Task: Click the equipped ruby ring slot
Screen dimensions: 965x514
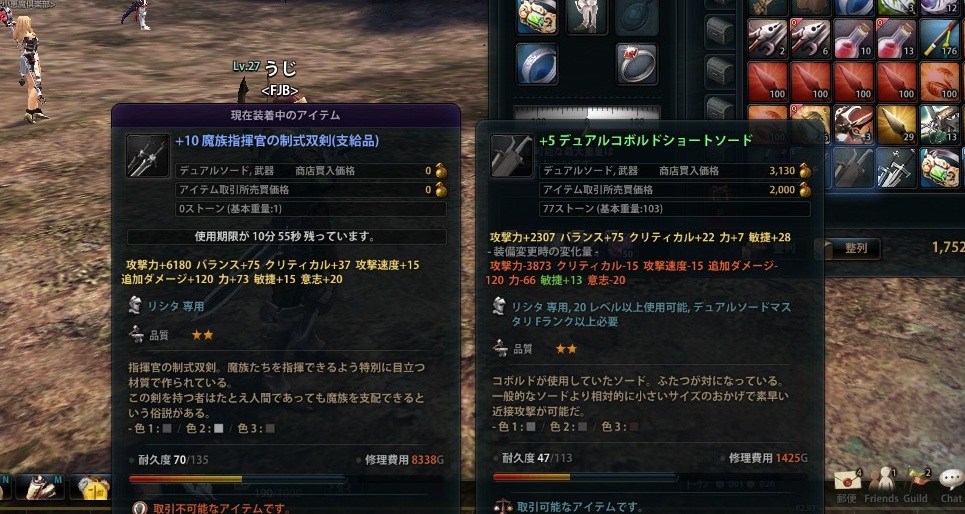Action: pyautogui.click(x=638, y=64)
